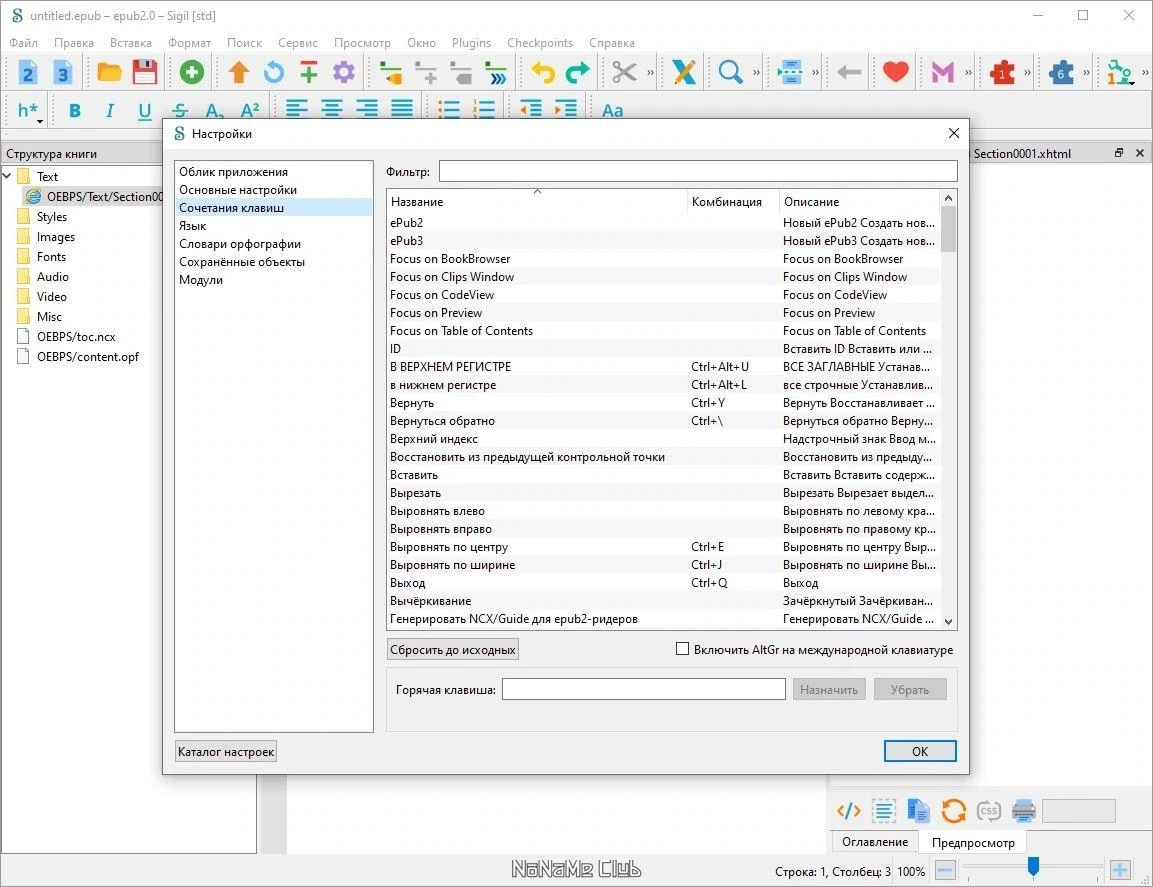The height and width of the screenshot is (887, 1153).
Task: Click the Preview inspect code icon
Action: [x=849, y=811]
